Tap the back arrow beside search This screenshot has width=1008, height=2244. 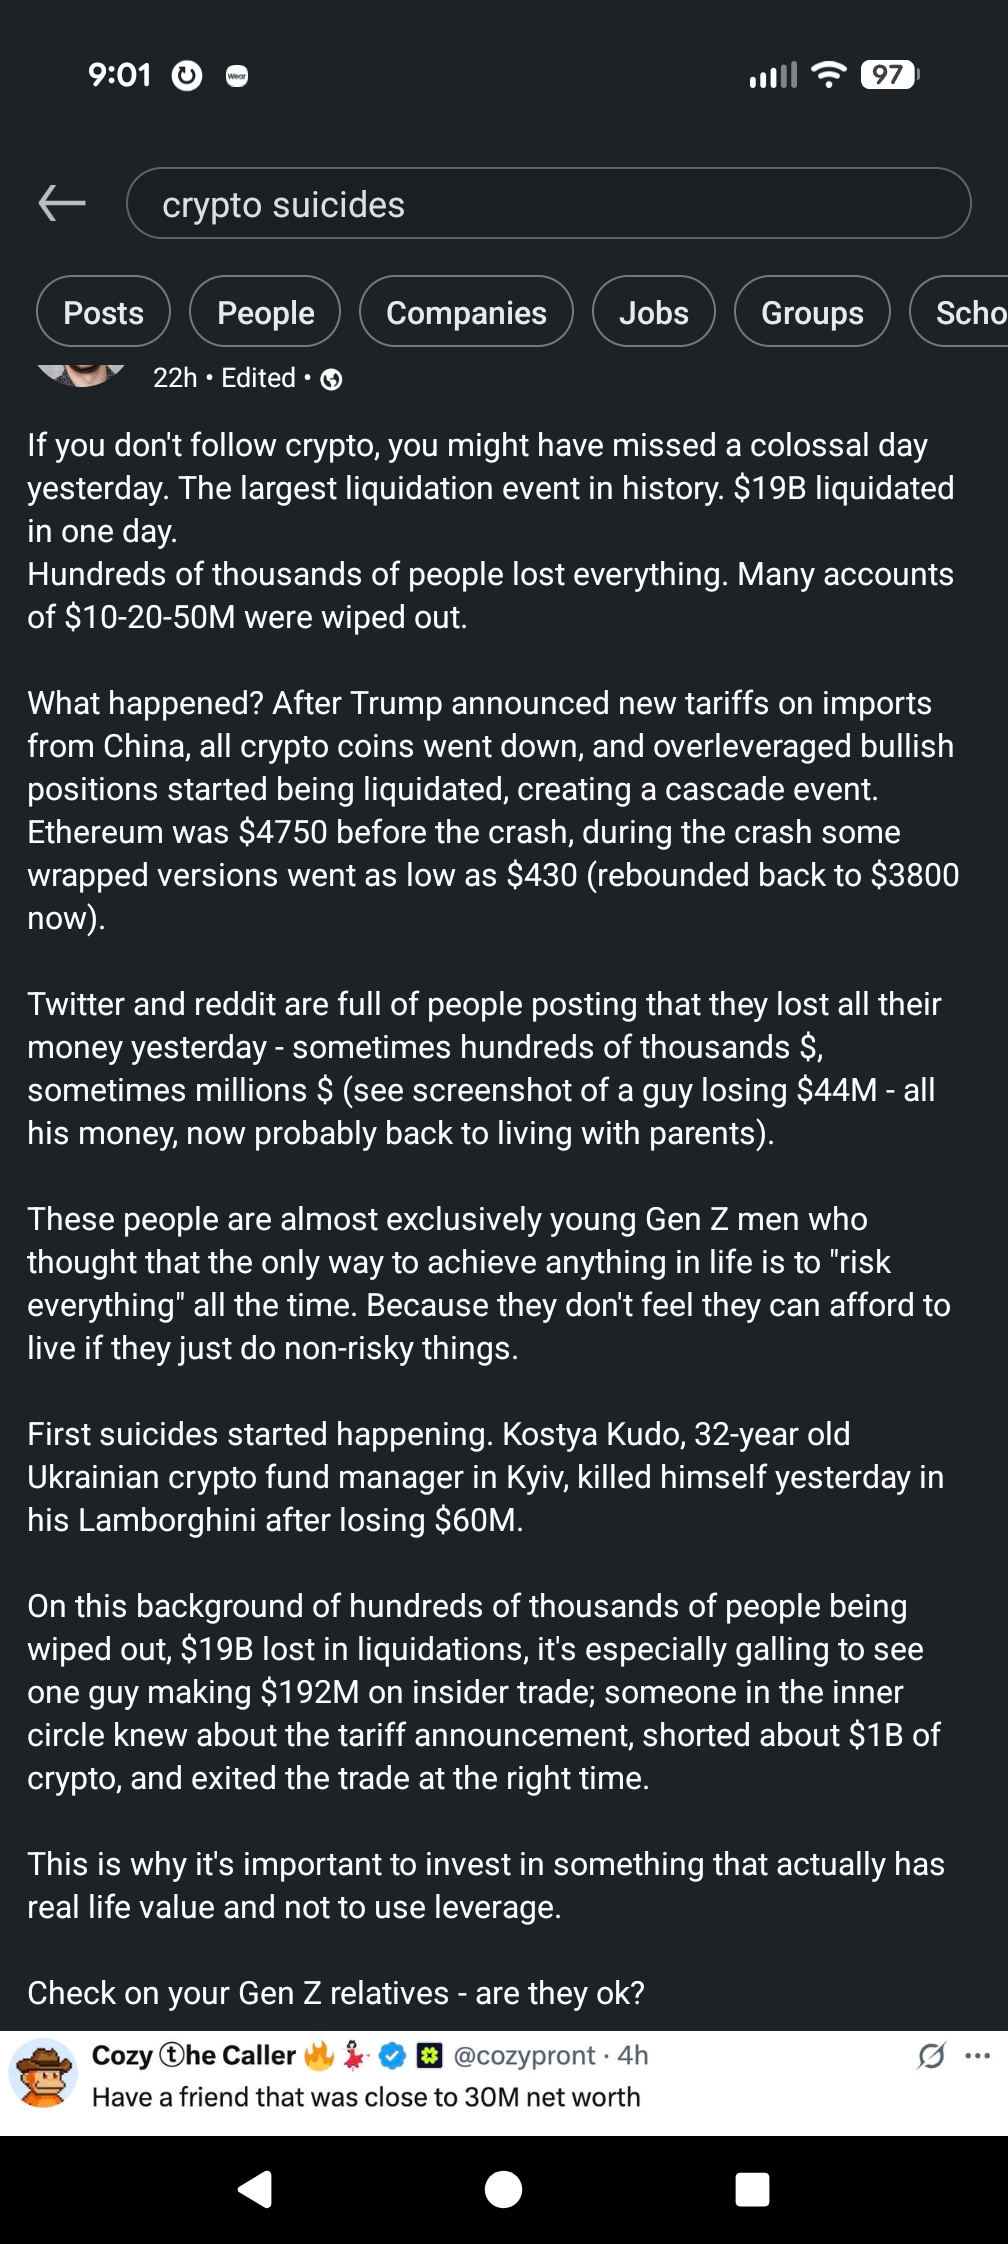[x=62, y=204]
